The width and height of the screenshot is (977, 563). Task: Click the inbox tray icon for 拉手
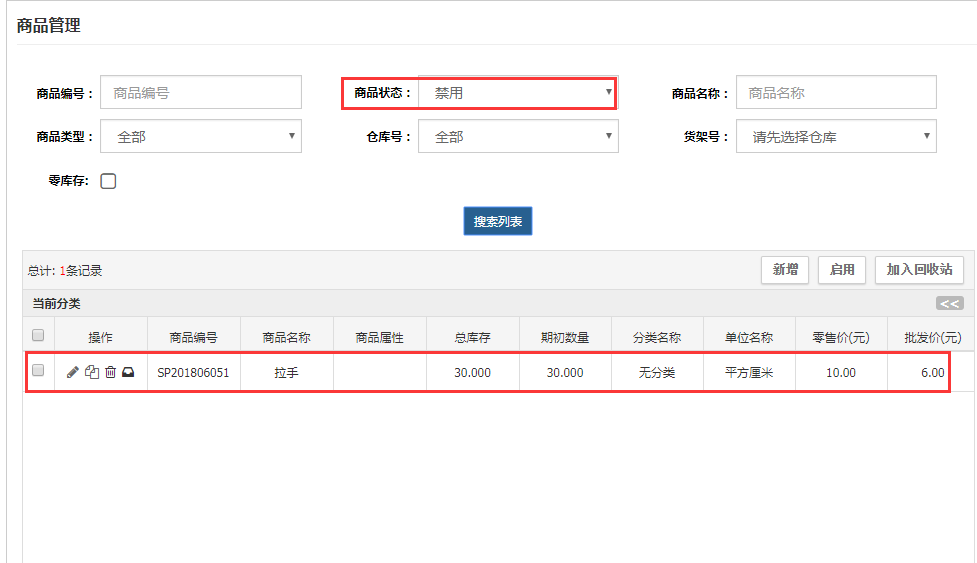point(128,372)
